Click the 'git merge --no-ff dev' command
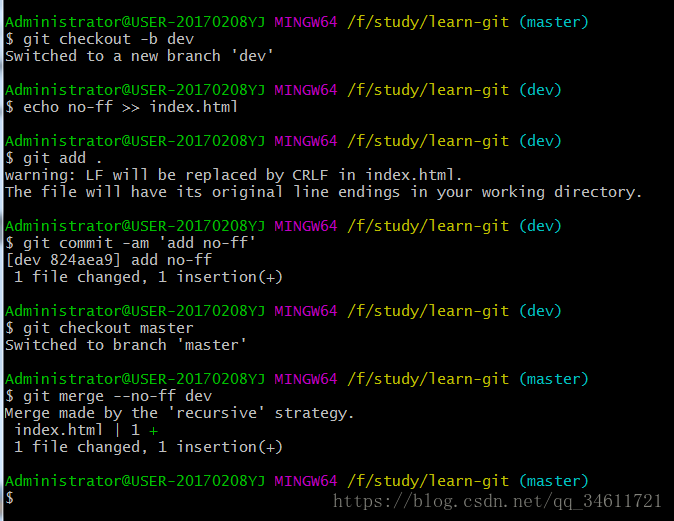The image size is (674, 521). click(108, 396)
